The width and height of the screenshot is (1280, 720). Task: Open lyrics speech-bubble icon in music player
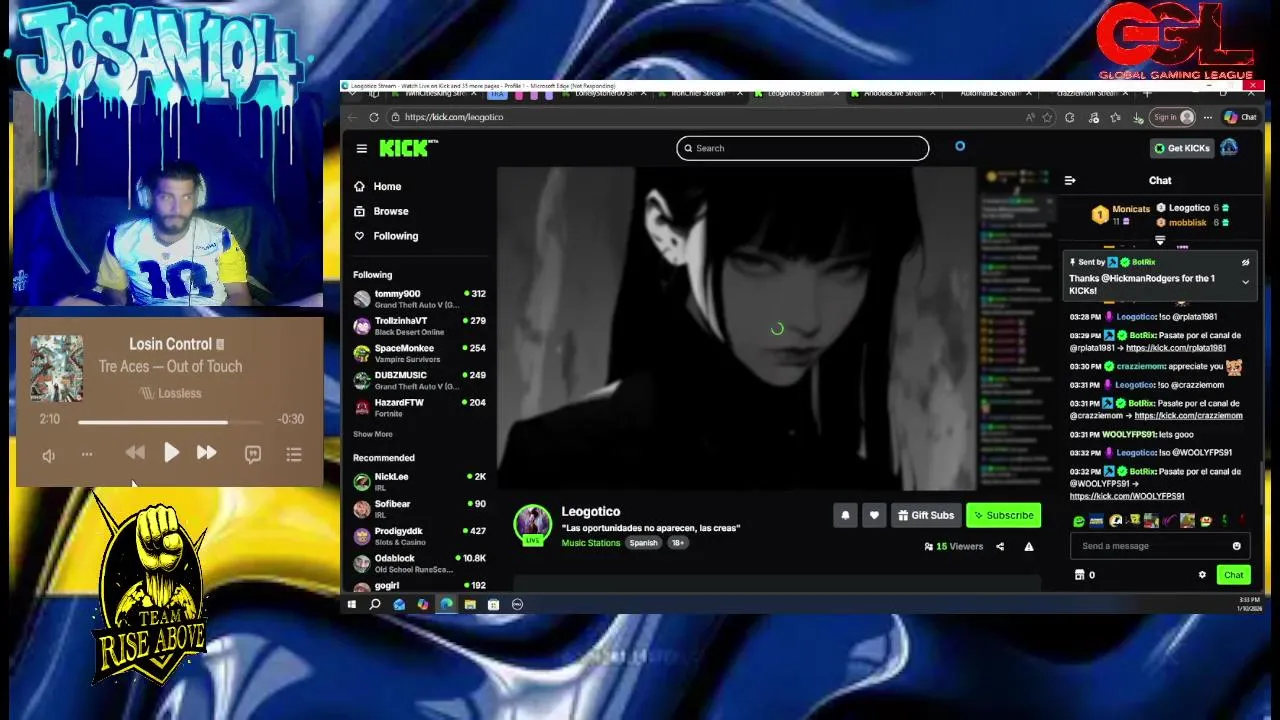(x=253, y=454)
